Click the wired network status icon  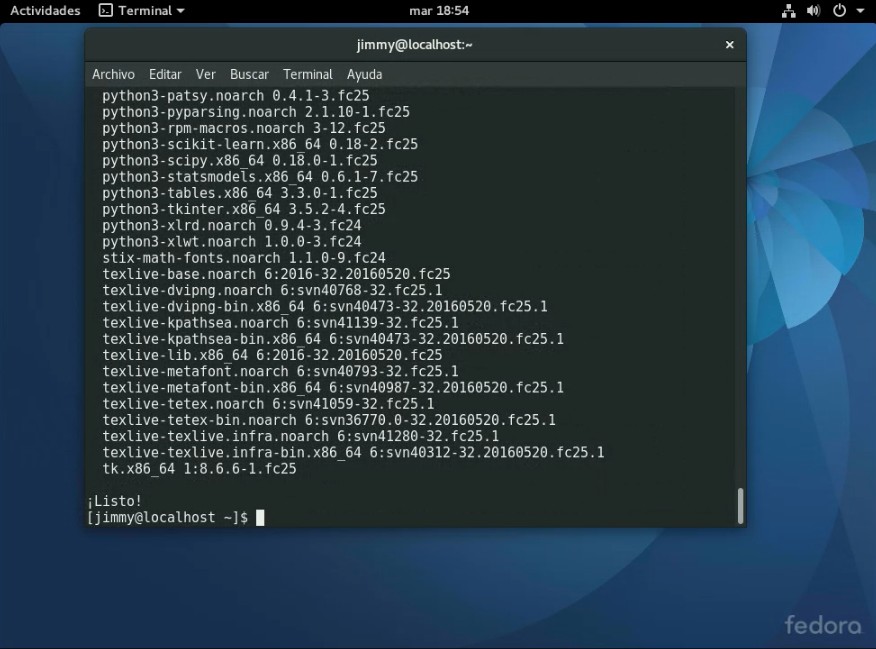[x=789, y=11]
